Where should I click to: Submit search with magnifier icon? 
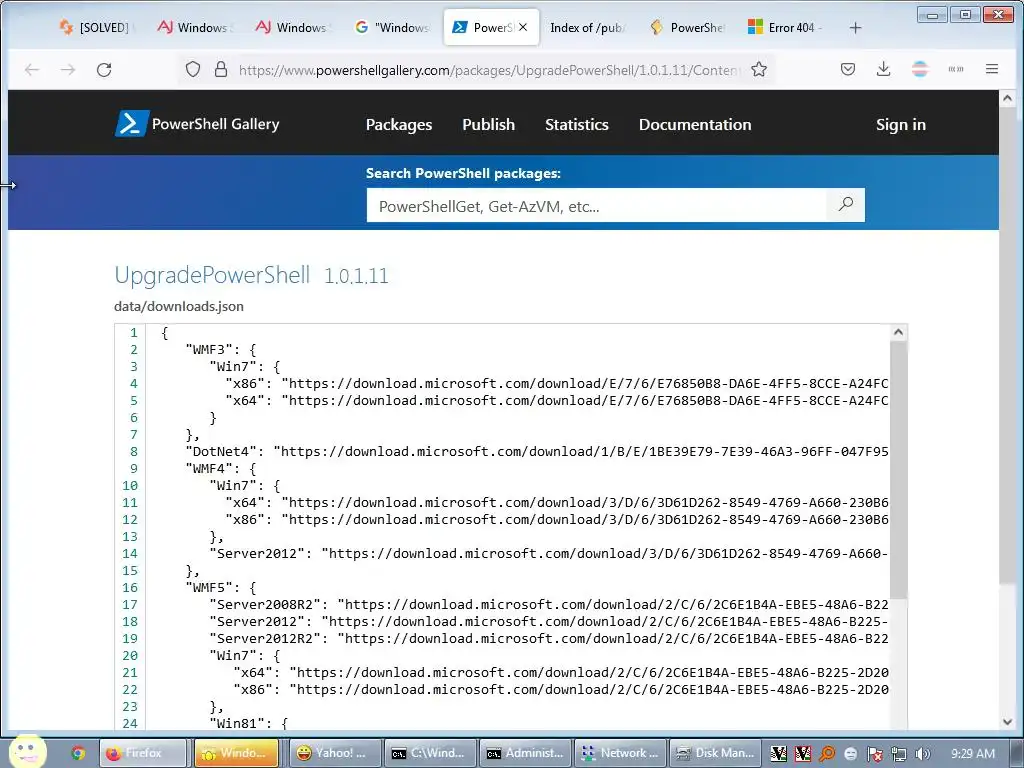click(x=846, y=204)
